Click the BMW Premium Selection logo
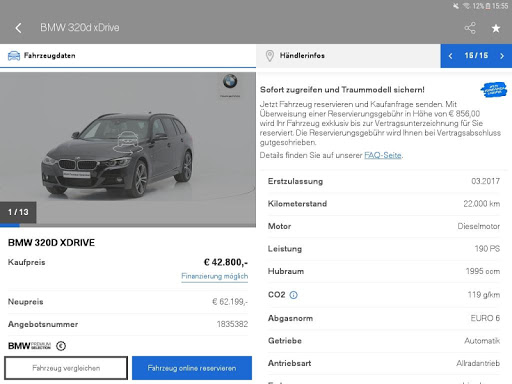The image size is (512, 384). [x=29, y=346]
